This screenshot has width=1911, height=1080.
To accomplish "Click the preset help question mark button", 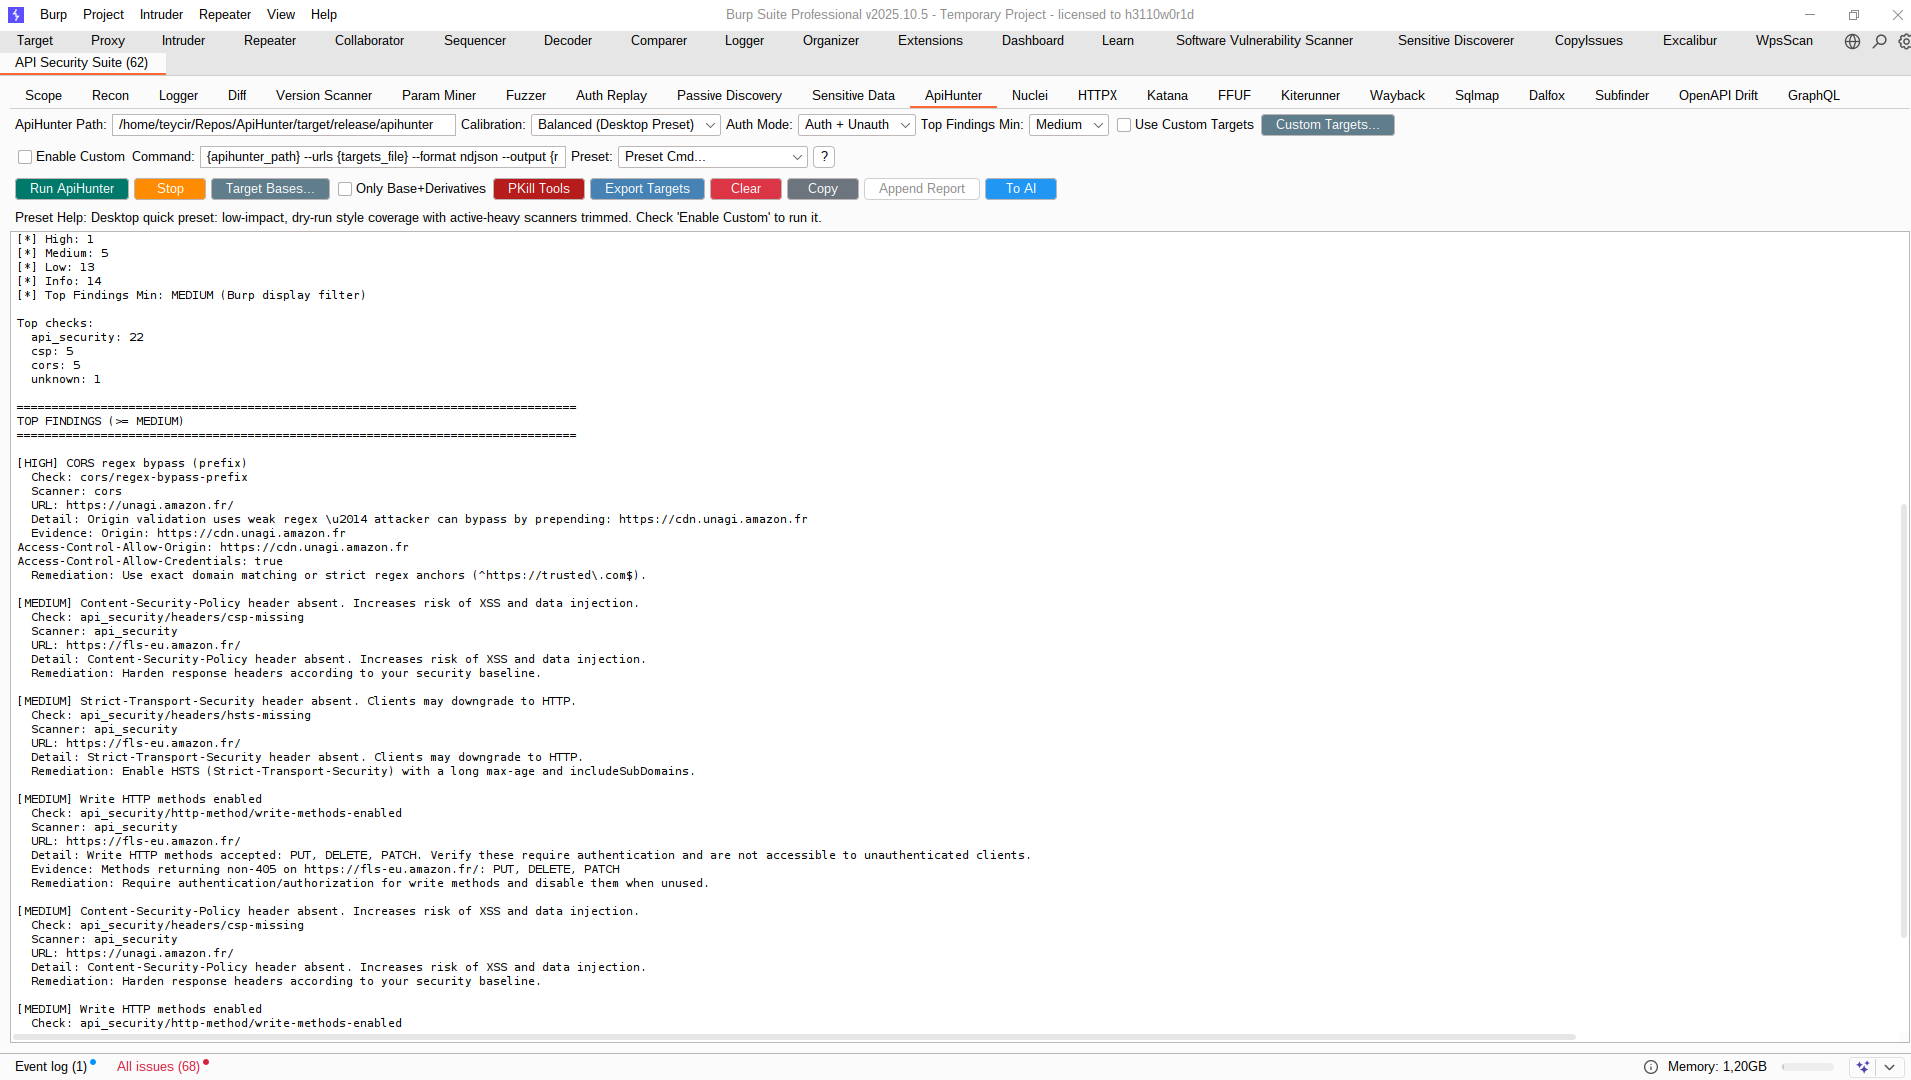I will [x=824, y=157].
